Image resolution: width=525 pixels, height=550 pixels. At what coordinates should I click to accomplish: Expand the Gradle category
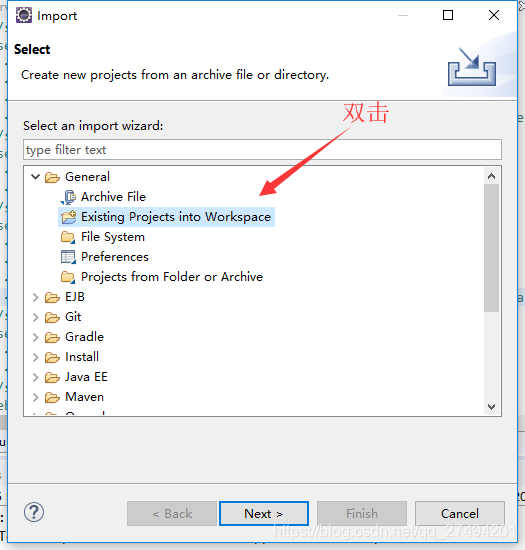click(x=35, y=337)
